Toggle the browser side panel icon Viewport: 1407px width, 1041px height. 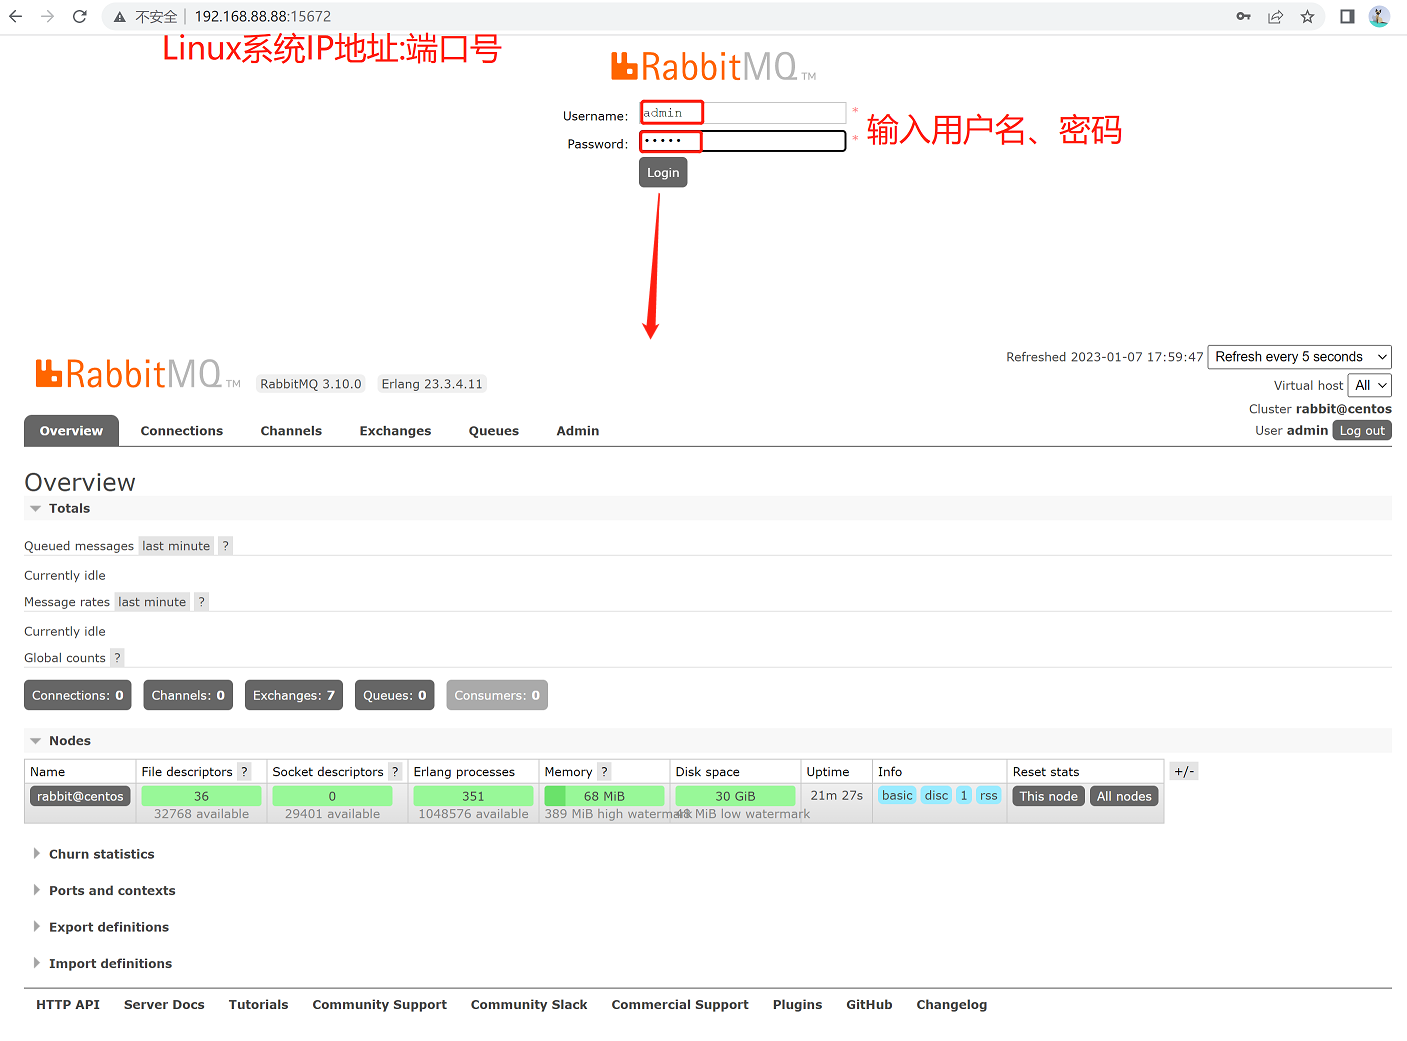tap(1347, 16)
